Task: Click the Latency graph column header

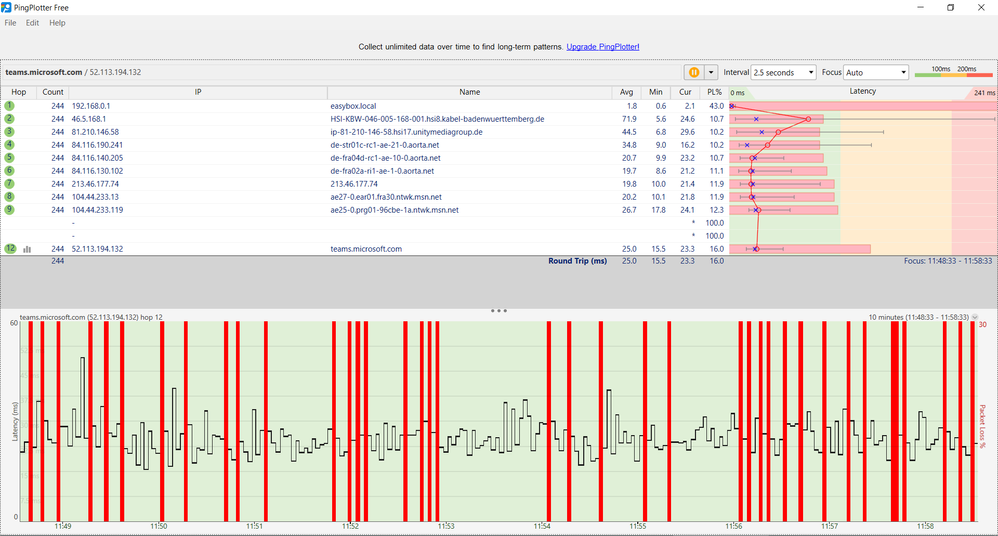Action: 862,92
